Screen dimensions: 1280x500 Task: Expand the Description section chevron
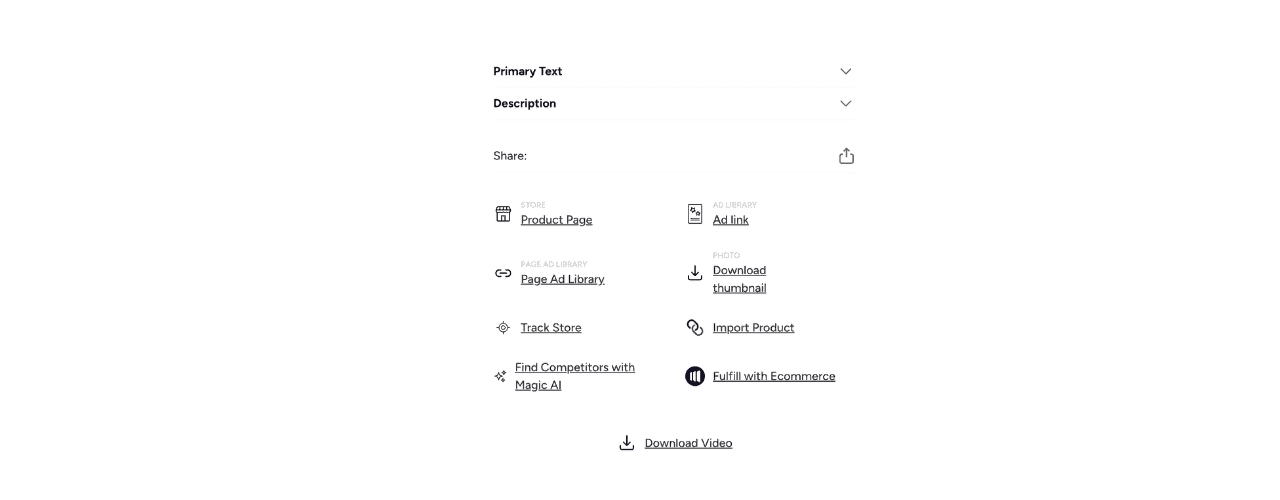[x=846, y=103]
